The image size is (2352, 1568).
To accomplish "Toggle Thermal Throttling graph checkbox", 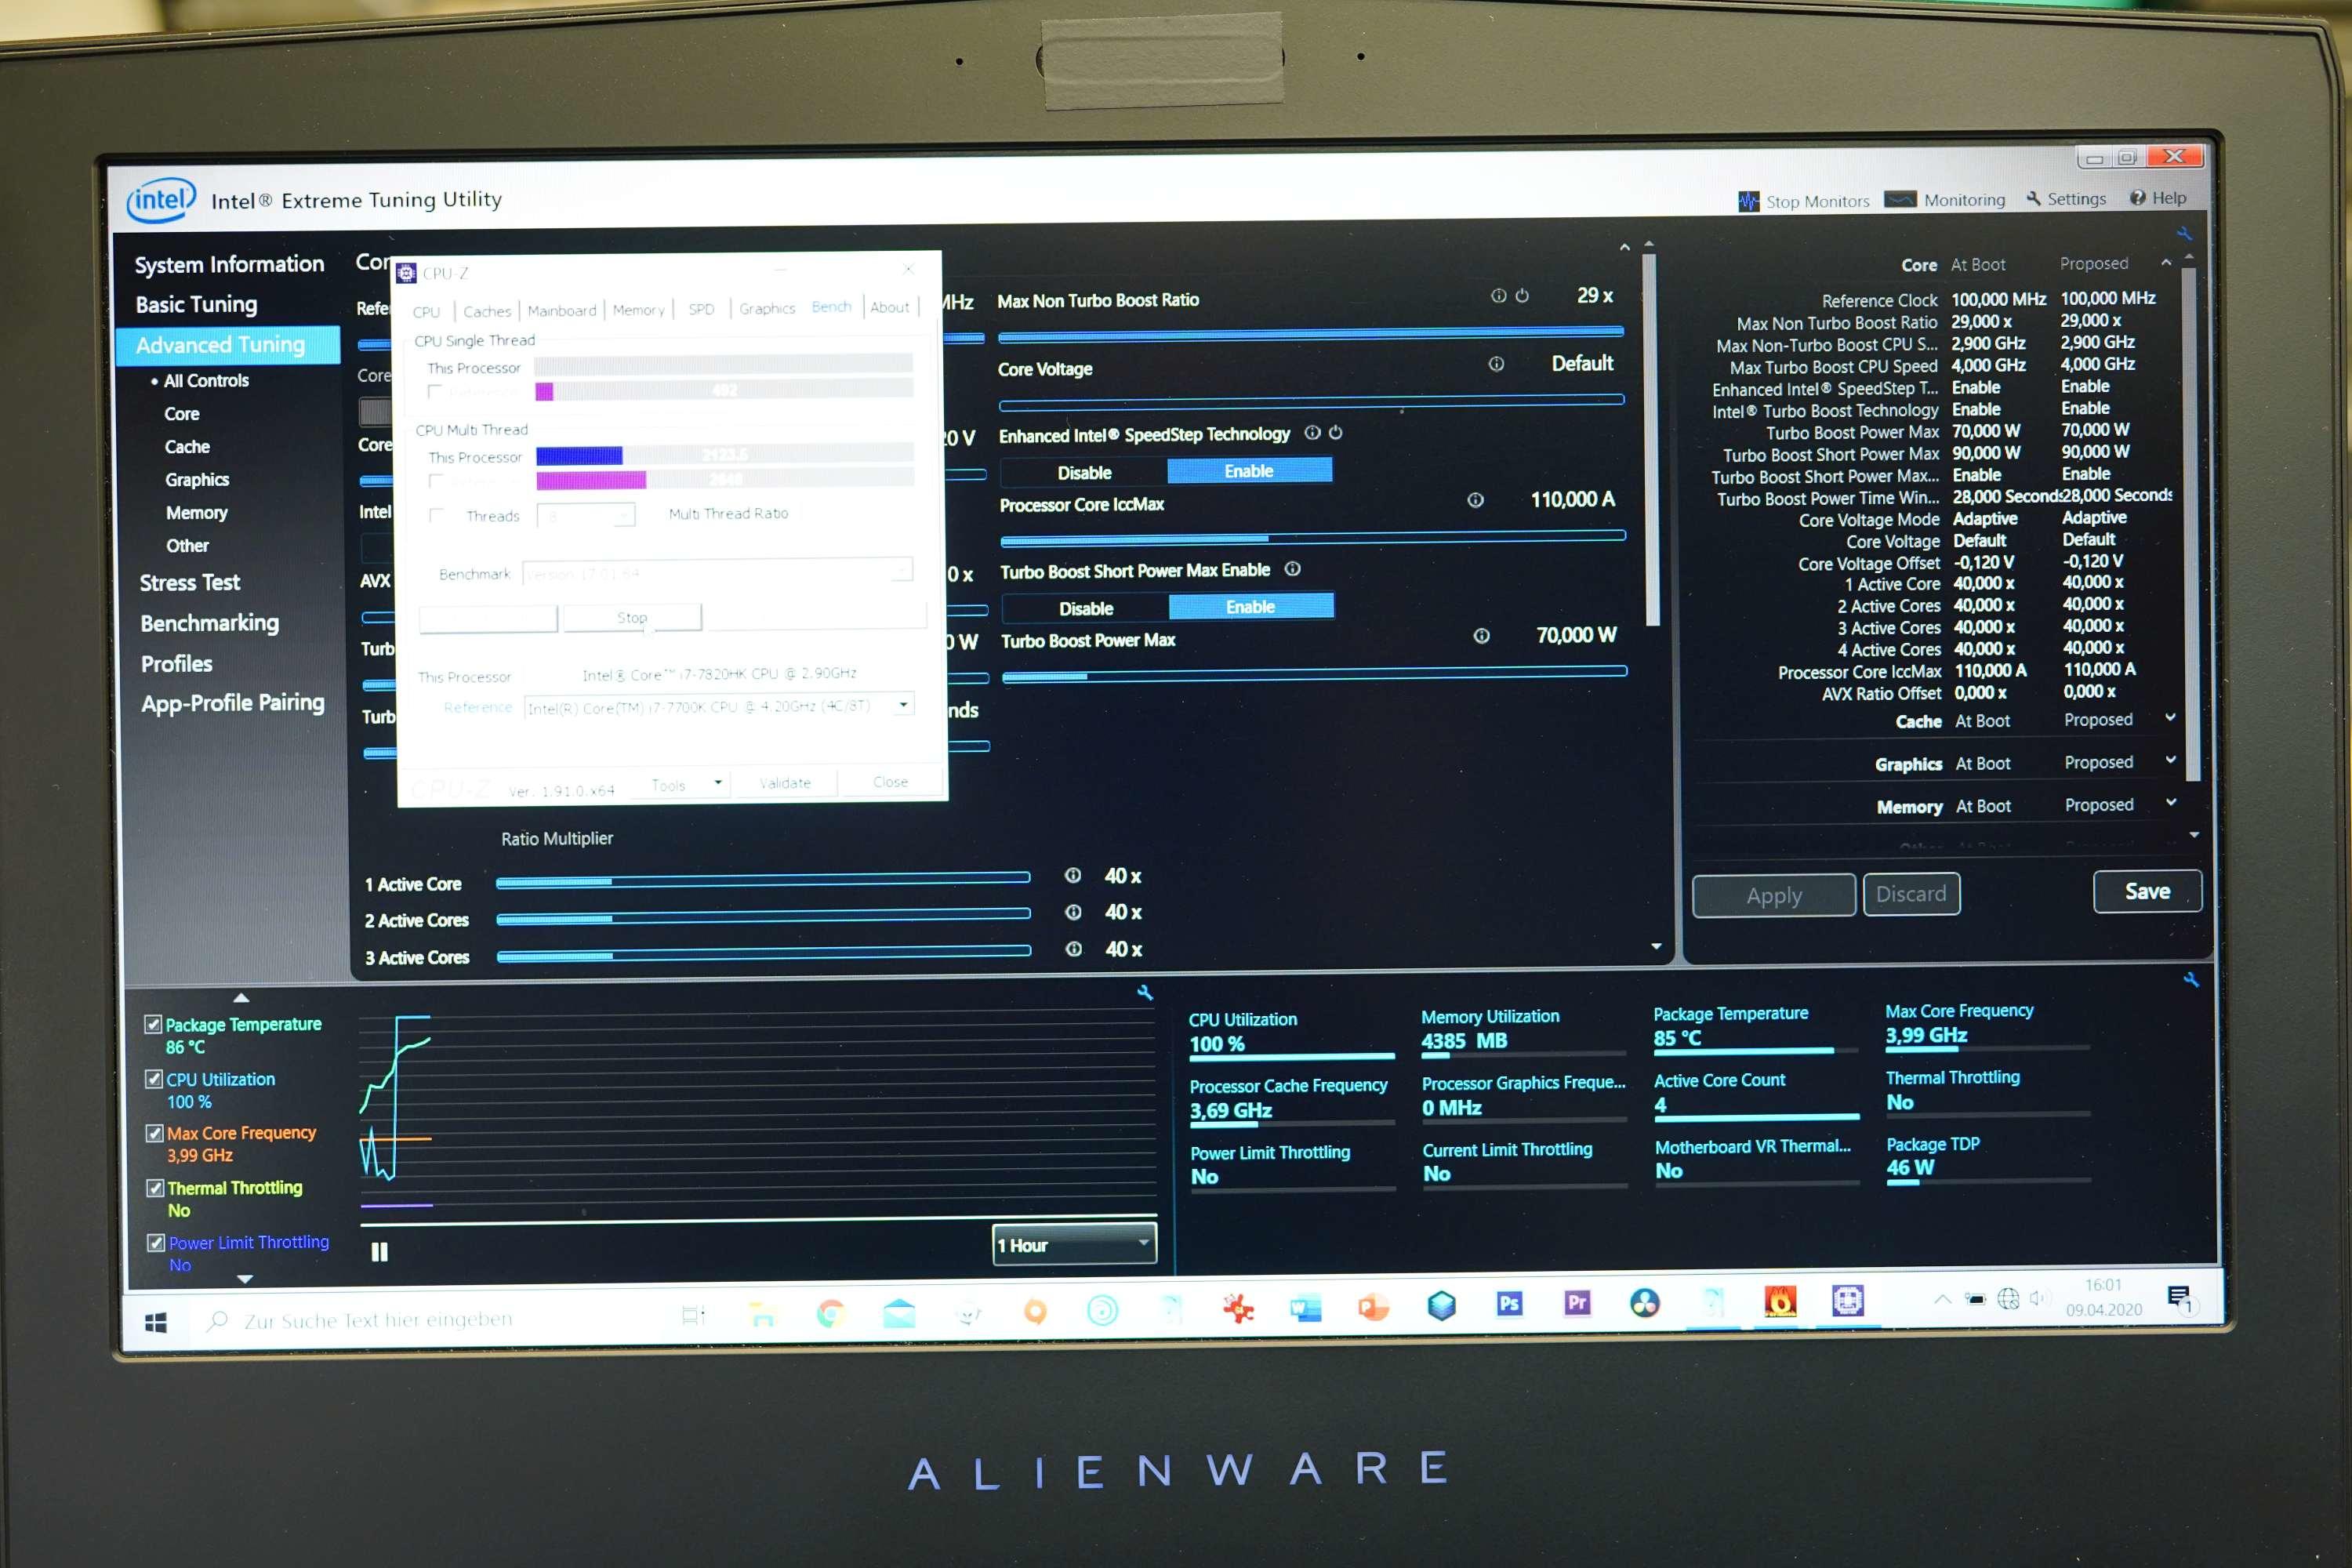I will [155, 1188].
